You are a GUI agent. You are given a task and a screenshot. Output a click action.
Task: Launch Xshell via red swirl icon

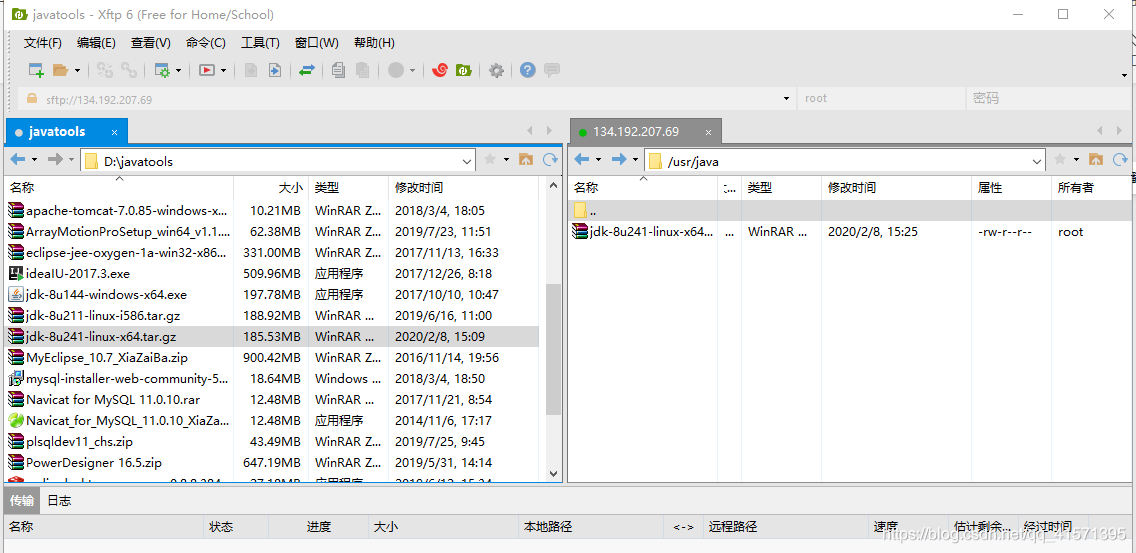440,70
